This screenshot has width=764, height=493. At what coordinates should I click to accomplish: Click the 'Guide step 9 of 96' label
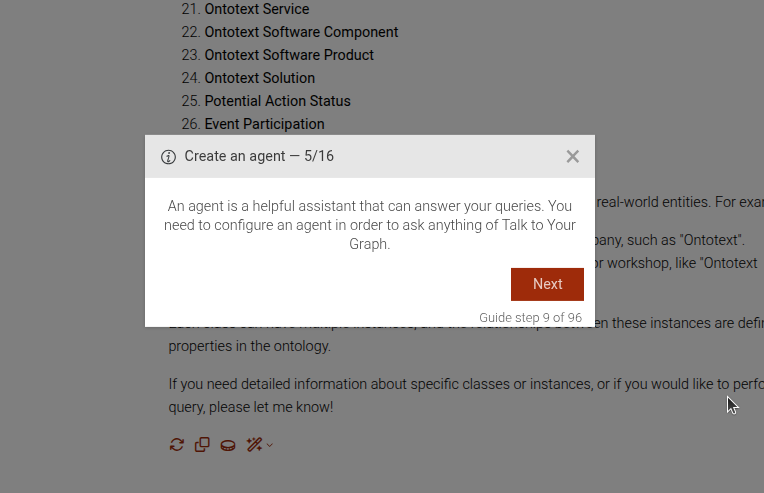tap(530, 318)
